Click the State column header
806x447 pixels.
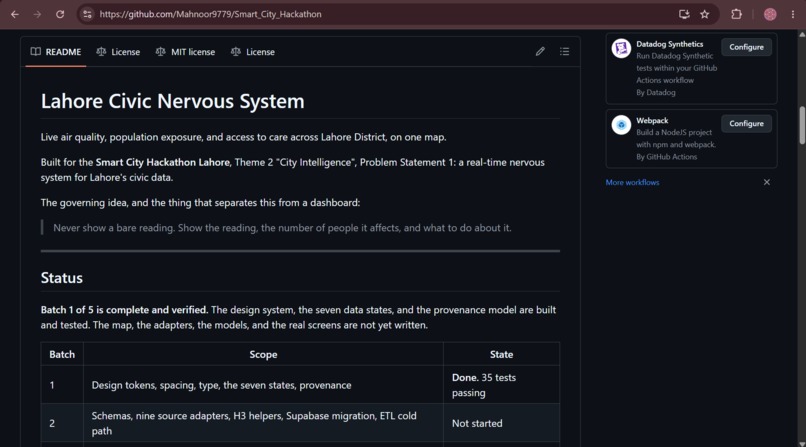point(501,355)
